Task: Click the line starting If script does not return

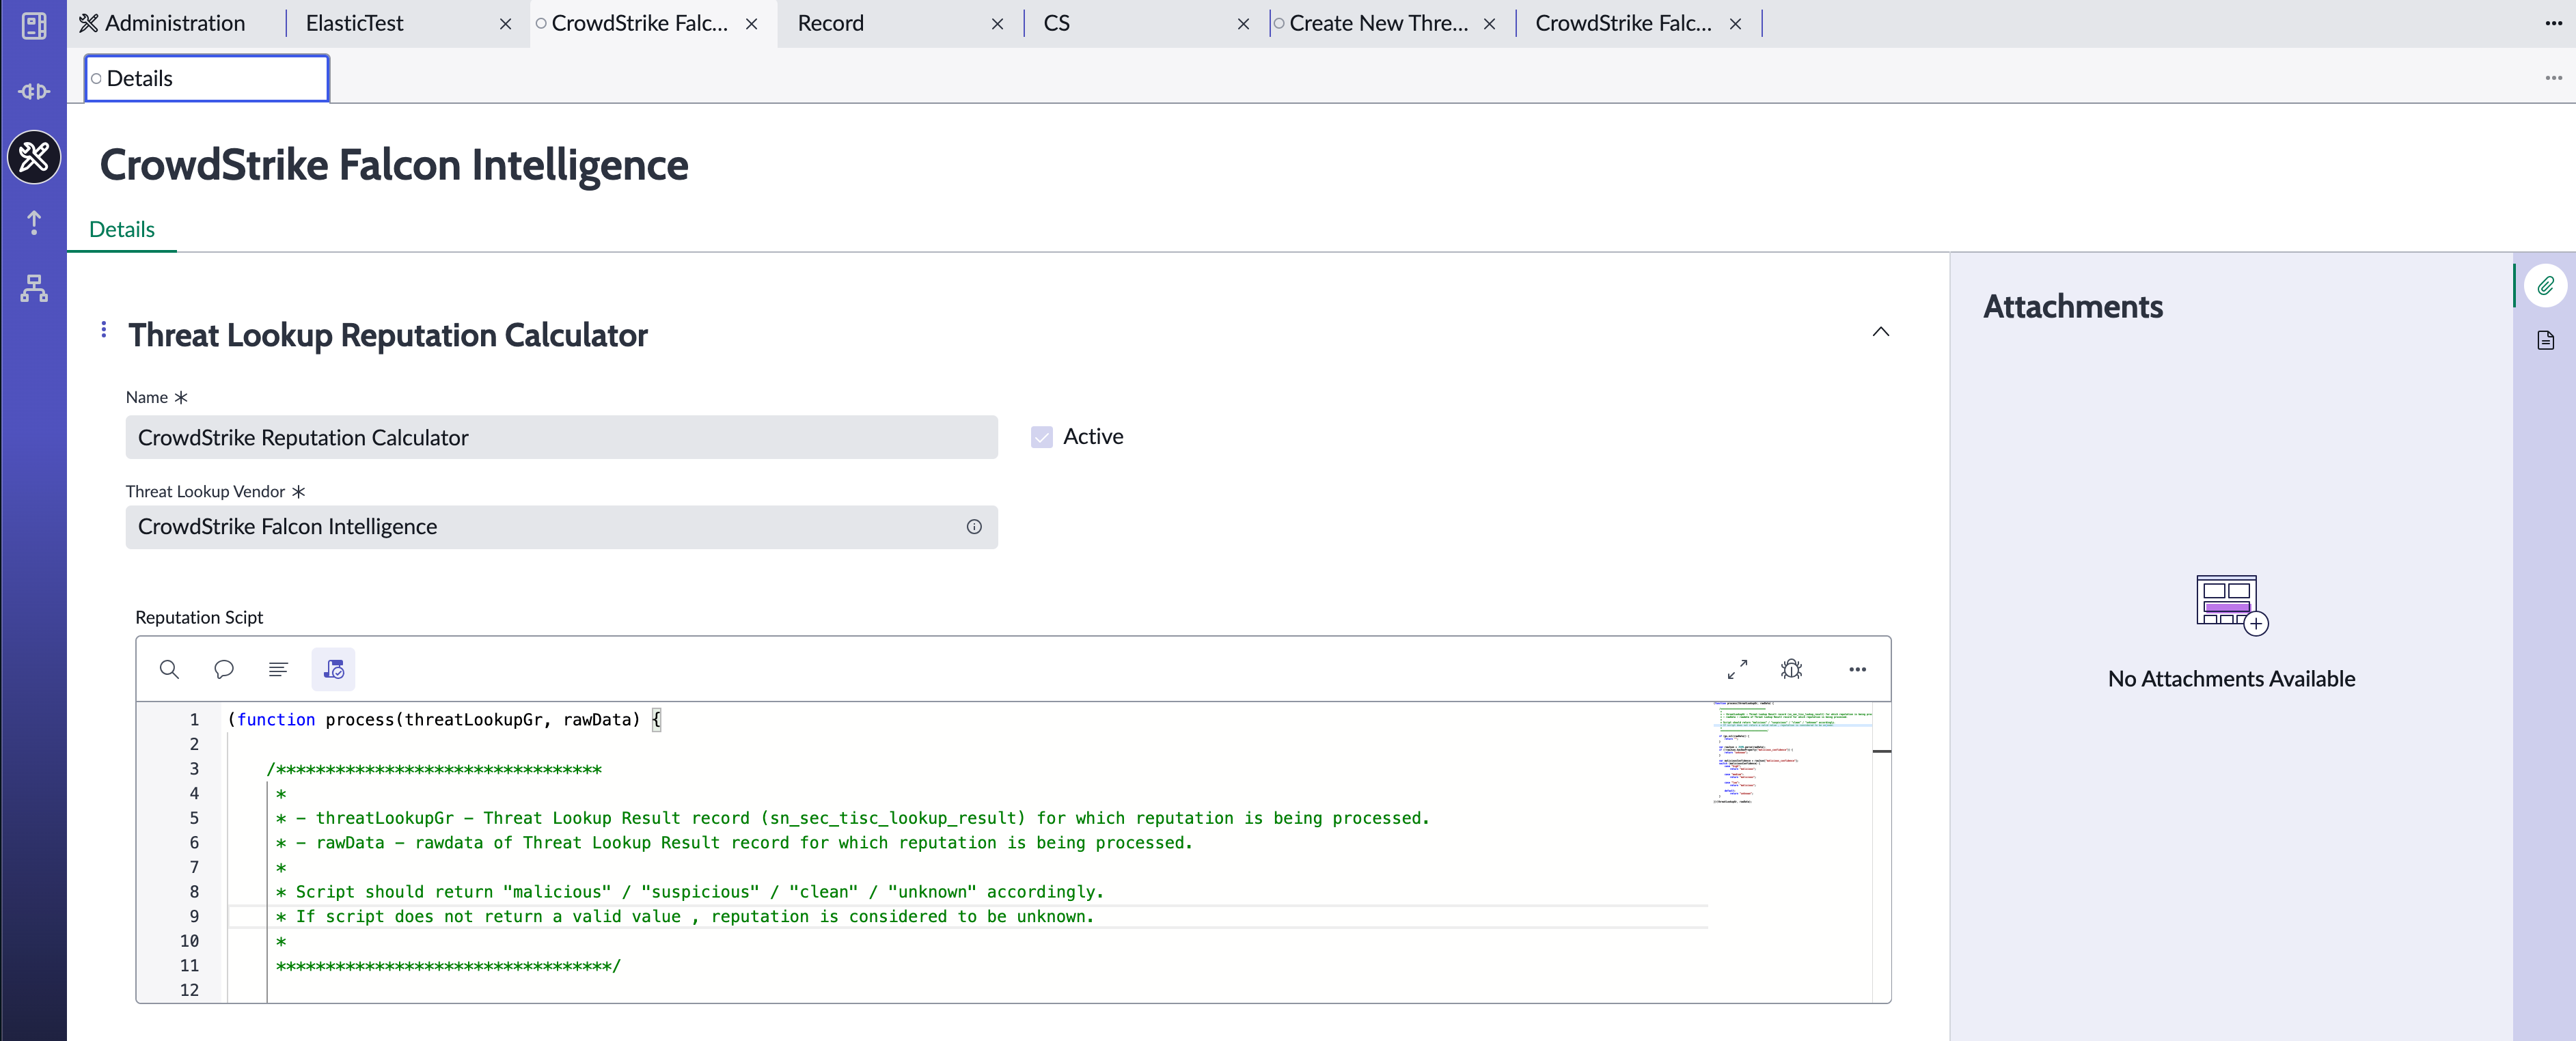Action: click(685, 917)
